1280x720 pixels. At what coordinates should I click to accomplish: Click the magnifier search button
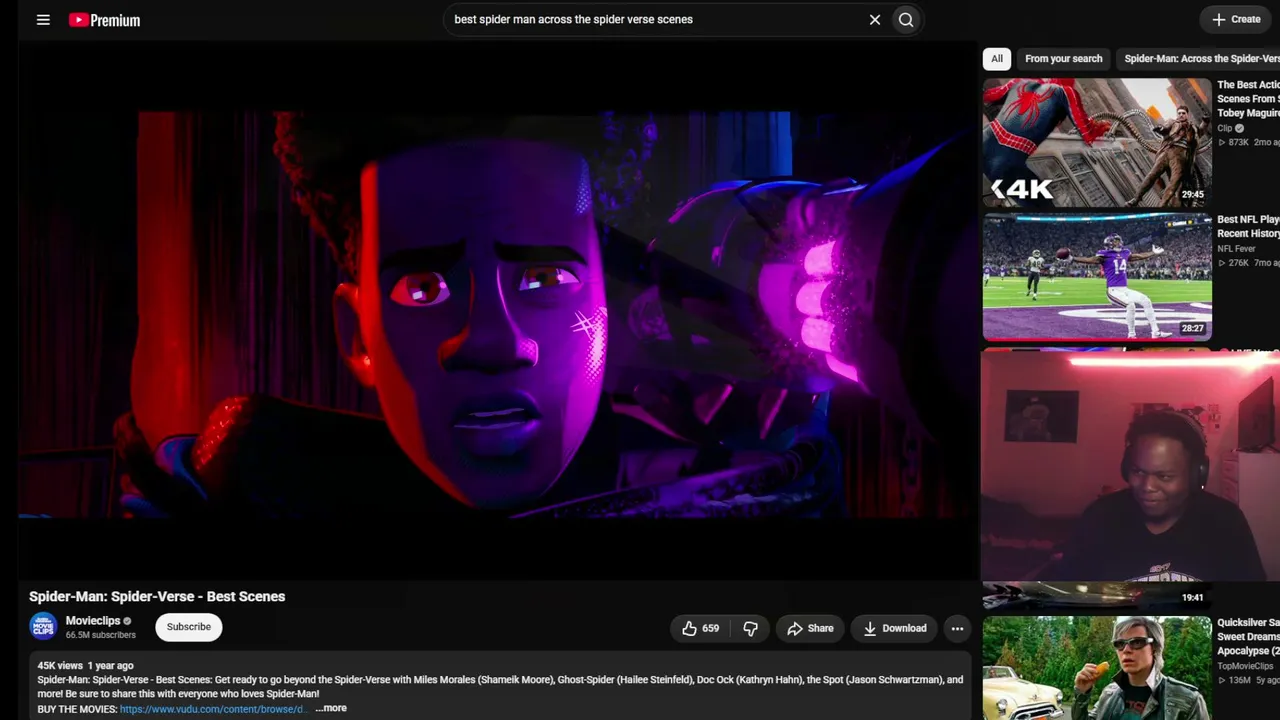tap(906, 20)
